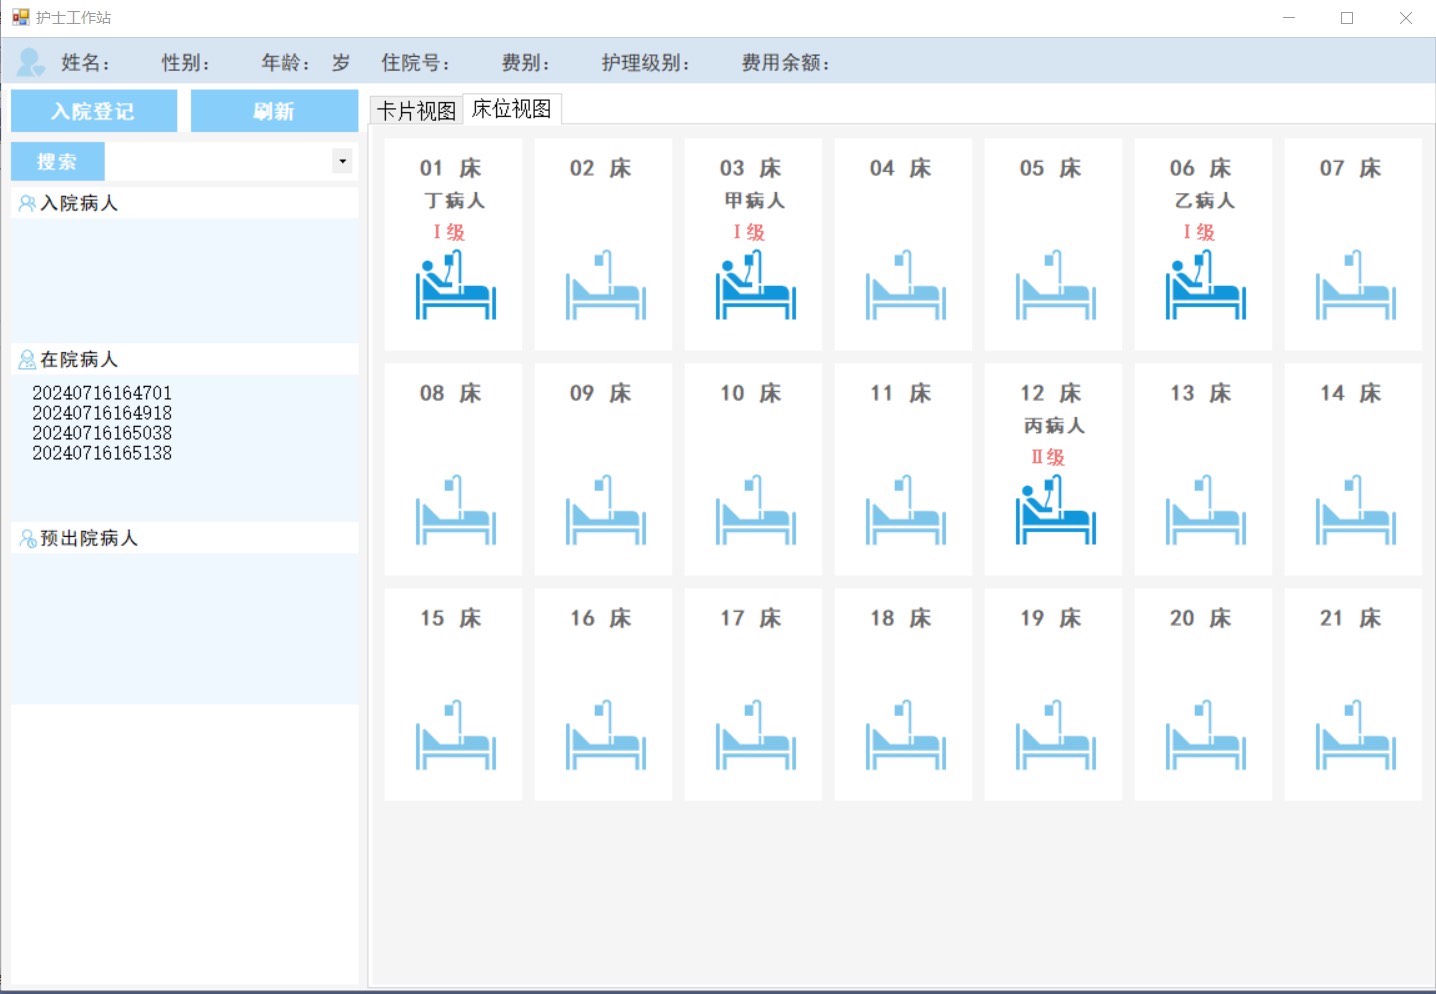Select patient record 20240716164918
The width and height of the screenshot is (1436, 994).
point(102,413)
